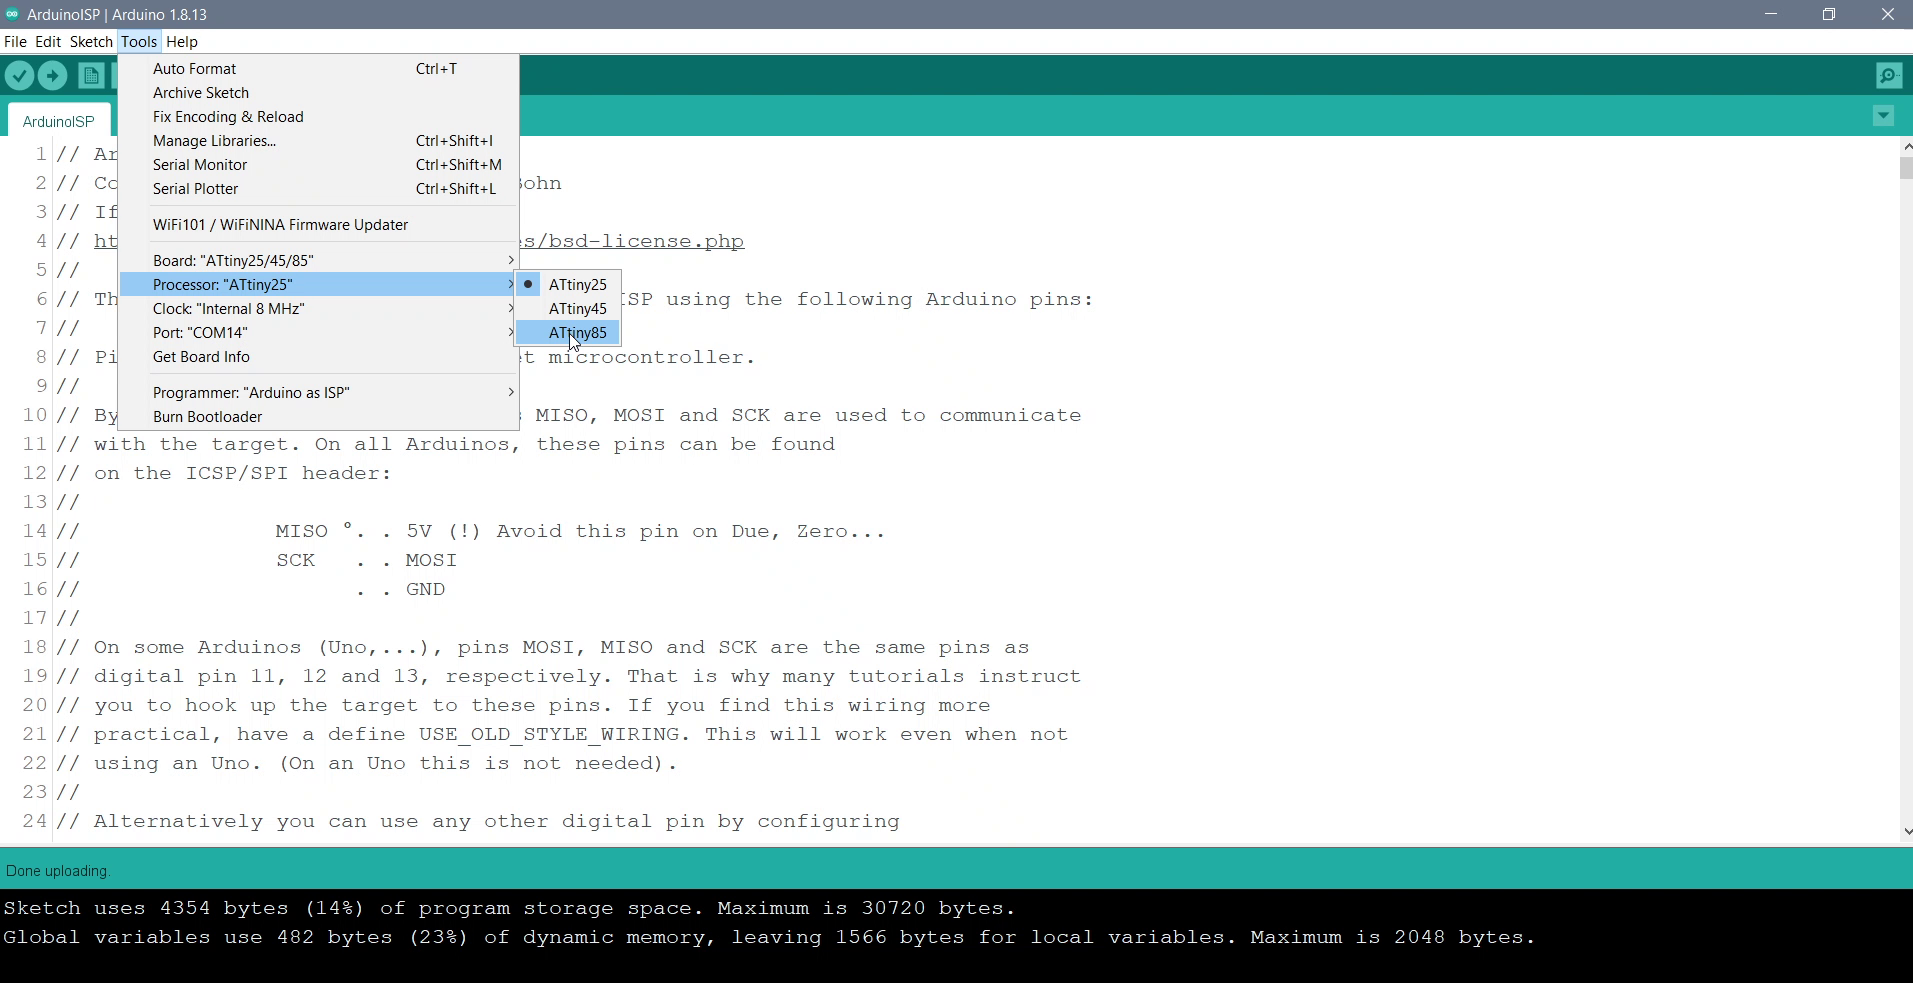This screenshot has height=983, width=1913.
Task: Click Get Board Info
Action: (x=319, y=357)
